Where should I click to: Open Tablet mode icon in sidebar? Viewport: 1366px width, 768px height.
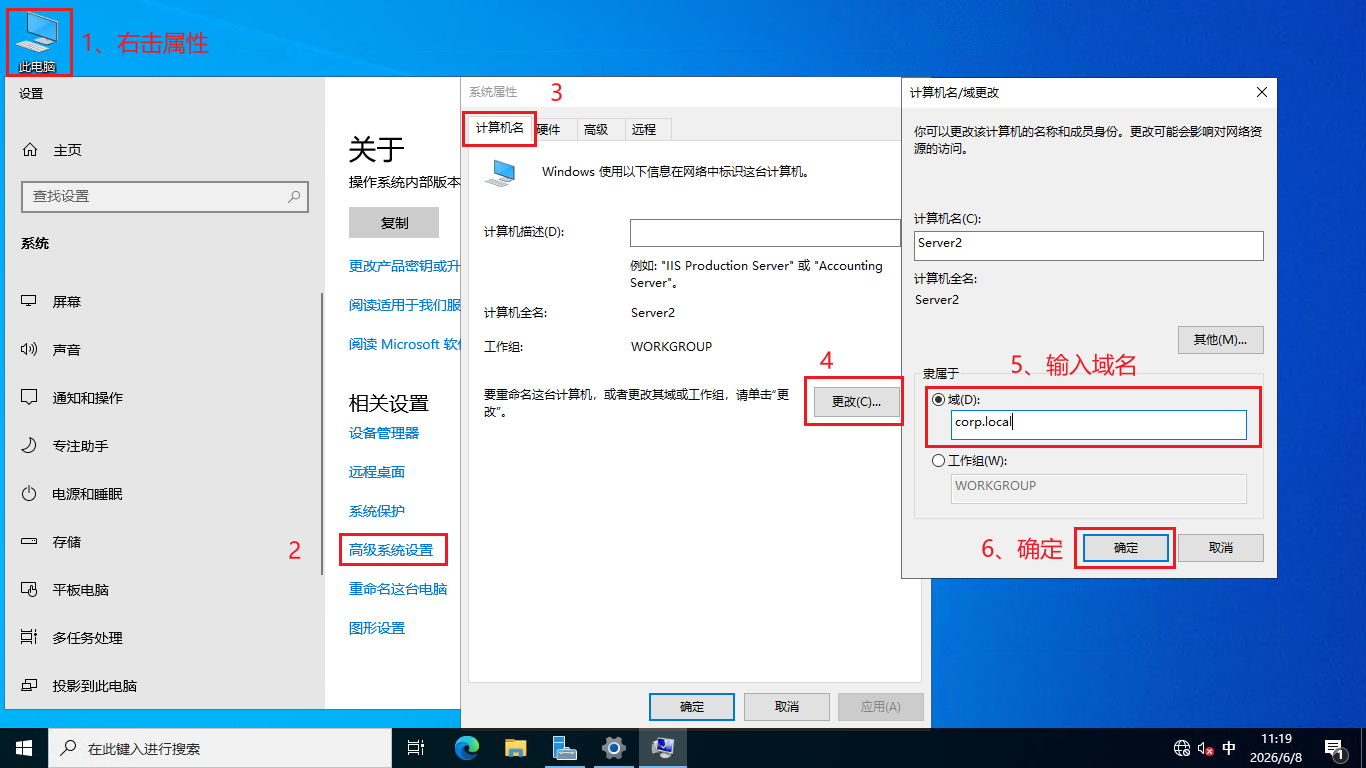[x=30, y=590]
